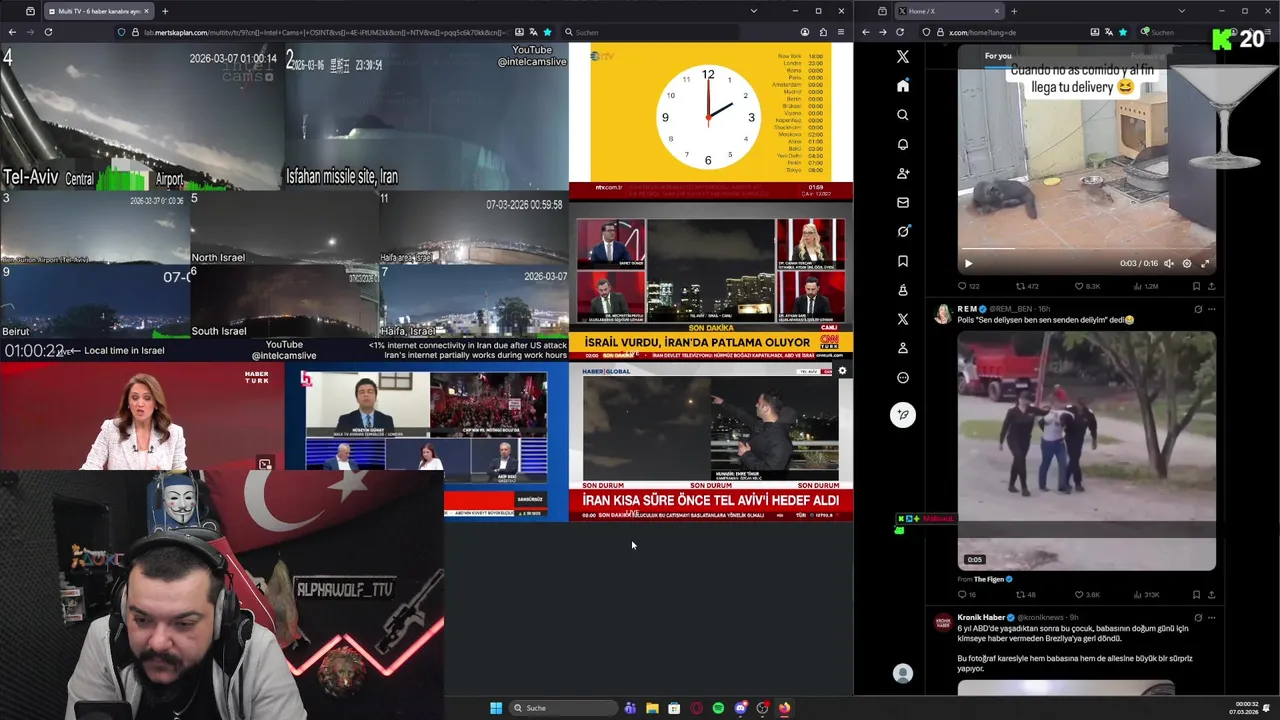Open cat video settings gear

(x=1187, y=264)
